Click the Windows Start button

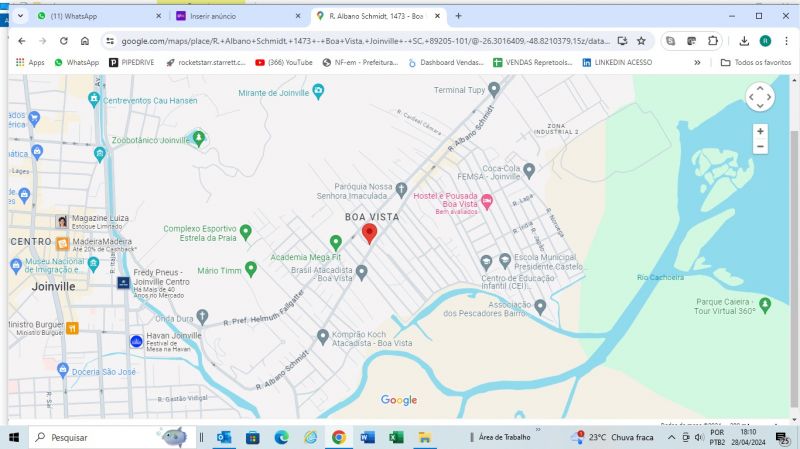(x=14, y=437)
